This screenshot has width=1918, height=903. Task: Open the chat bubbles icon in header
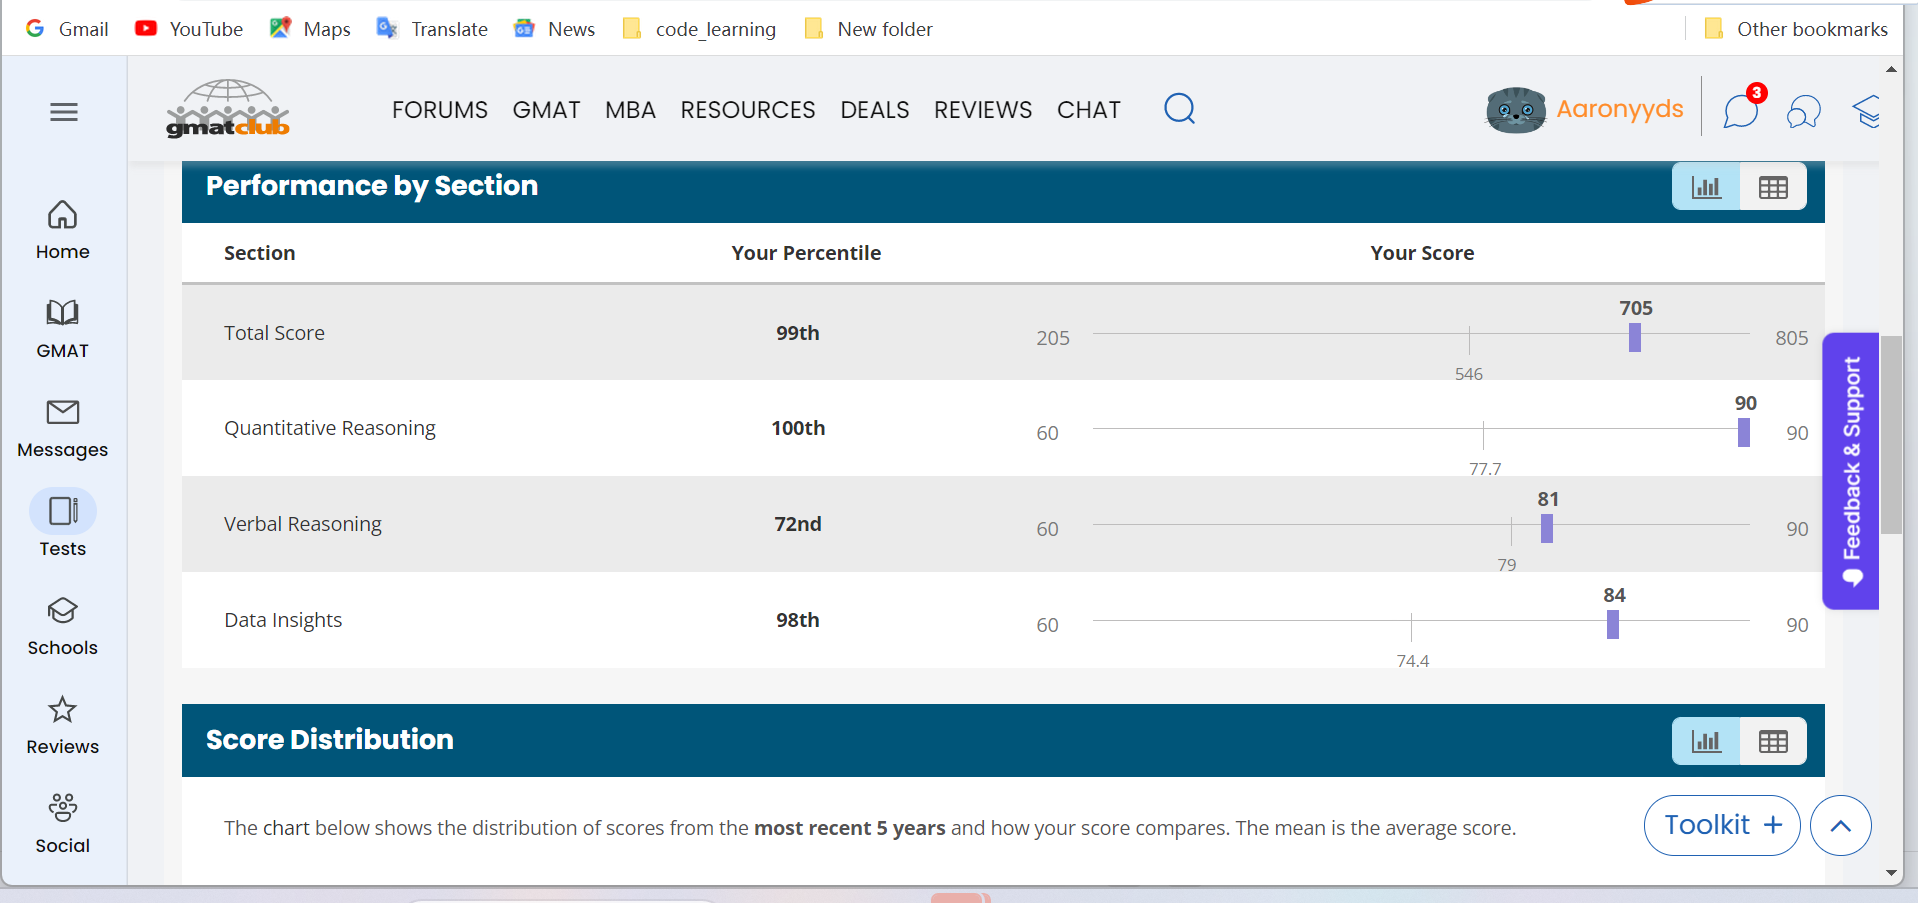pos(1803,111)
